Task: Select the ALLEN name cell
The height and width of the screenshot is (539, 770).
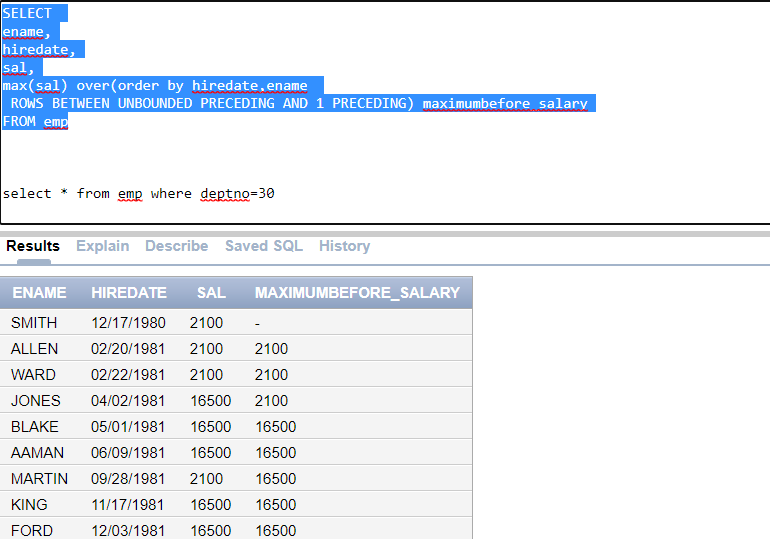Action: click(x=34, y=349)
